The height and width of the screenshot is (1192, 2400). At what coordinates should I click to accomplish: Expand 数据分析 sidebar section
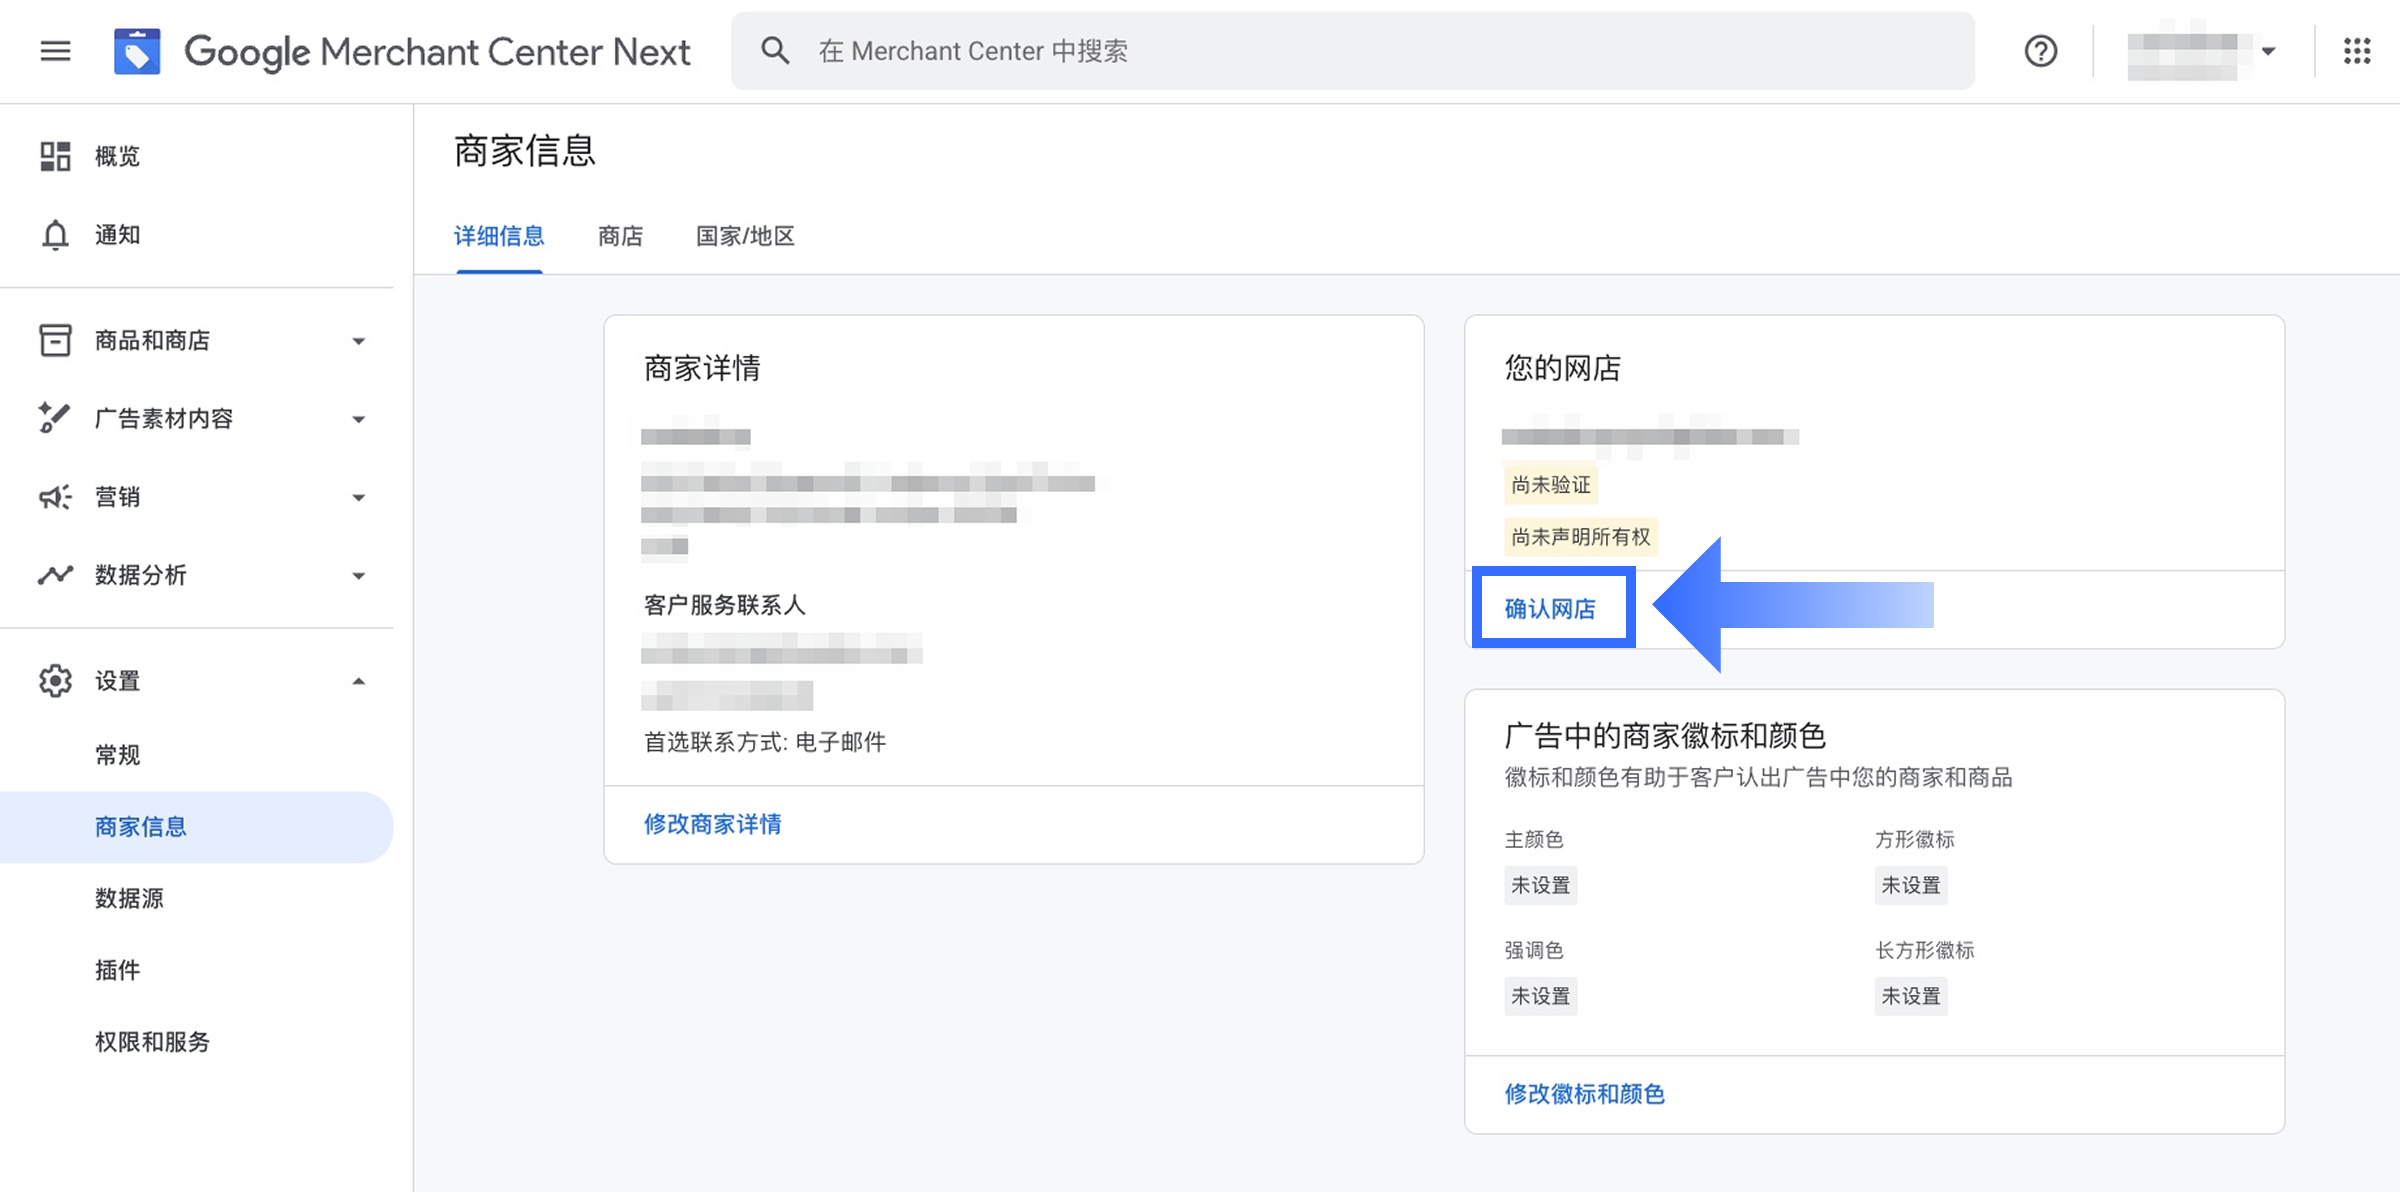click(x=358, y=575)
